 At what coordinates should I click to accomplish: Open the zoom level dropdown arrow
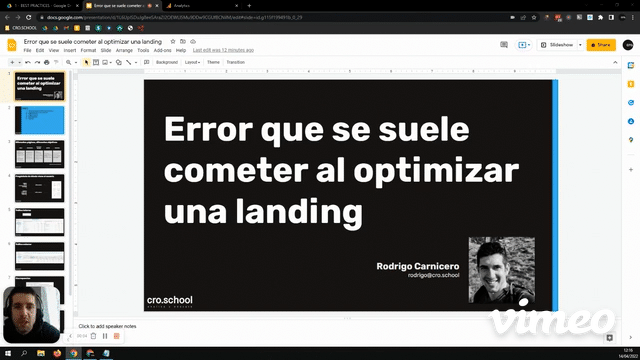[76, 62]
